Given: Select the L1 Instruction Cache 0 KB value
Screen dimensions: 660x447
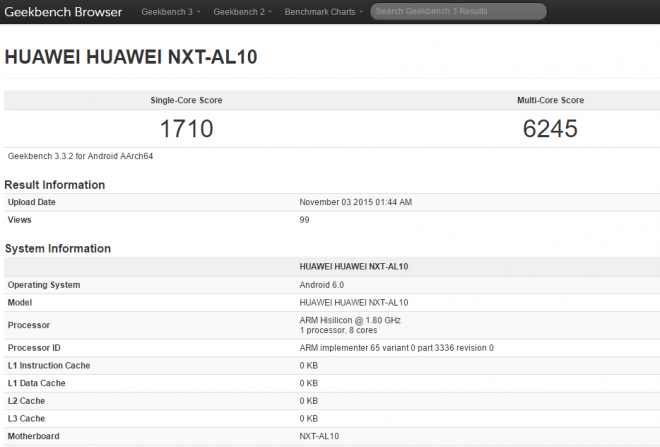Looking at the screenshot, I should coord(309,366).
